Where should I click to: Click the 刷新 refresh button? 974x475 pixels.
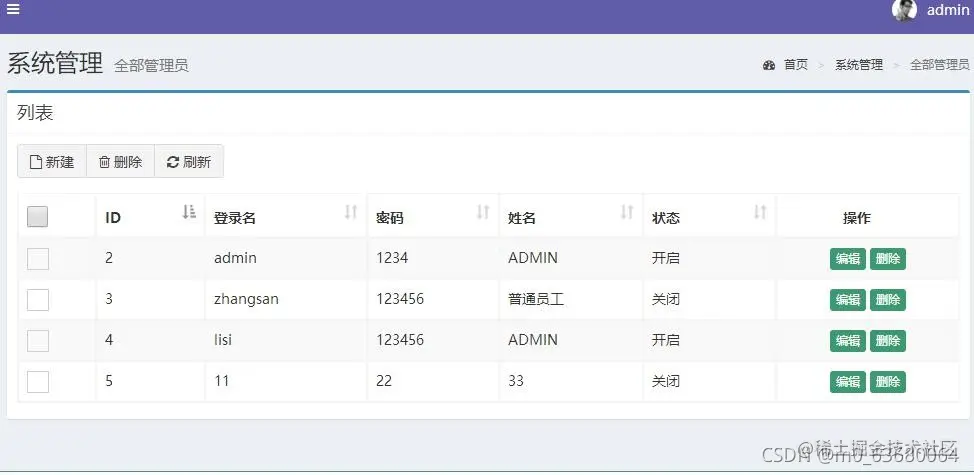click(189, 162)
